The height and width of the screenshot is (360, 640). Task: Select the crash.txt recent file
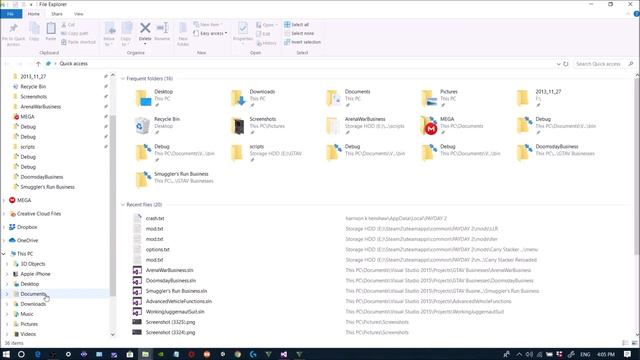coord(155,218)
